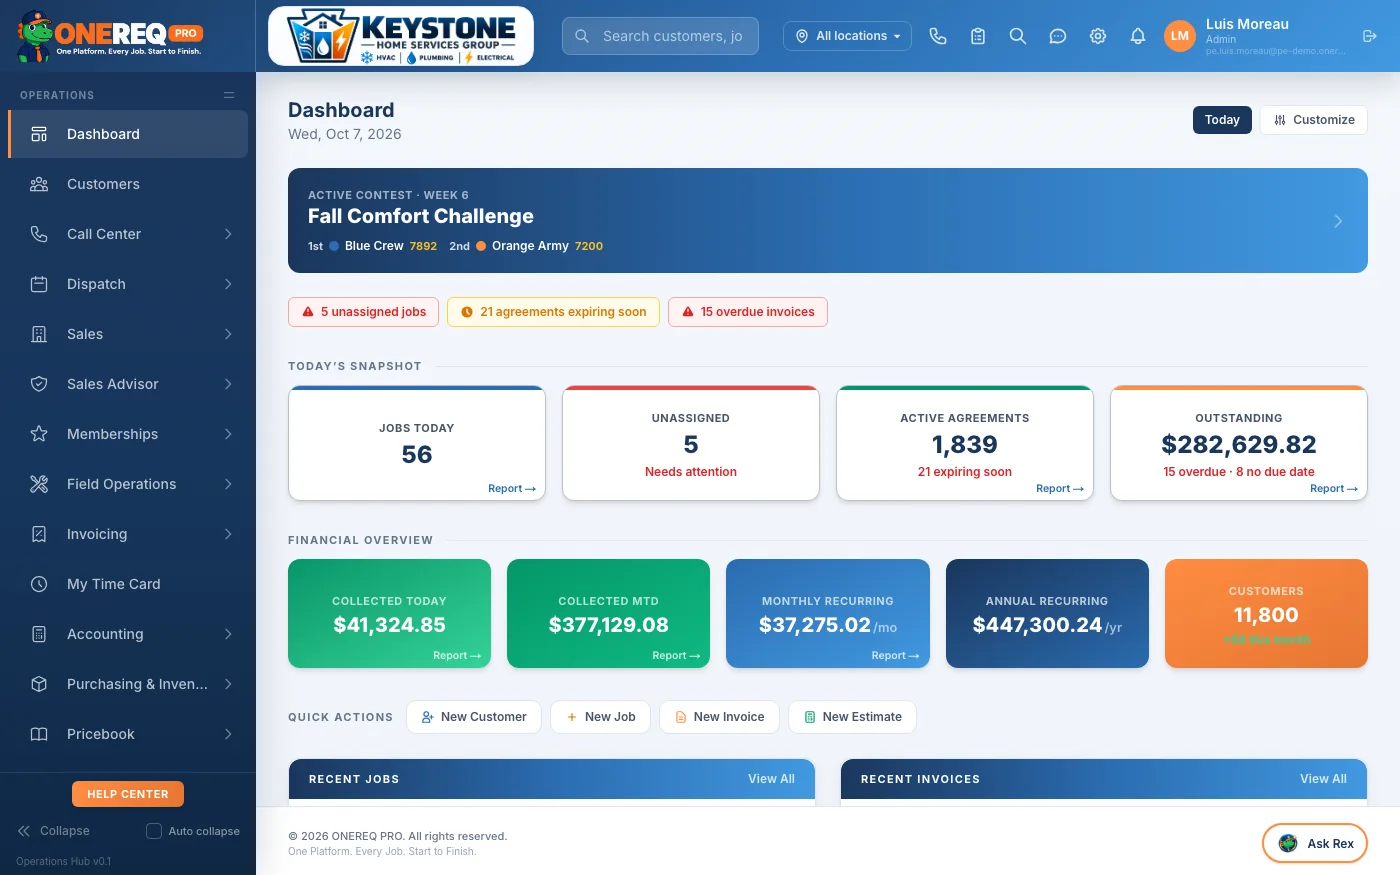
Task: Click the Search customers input field
Action: [660, 36]
